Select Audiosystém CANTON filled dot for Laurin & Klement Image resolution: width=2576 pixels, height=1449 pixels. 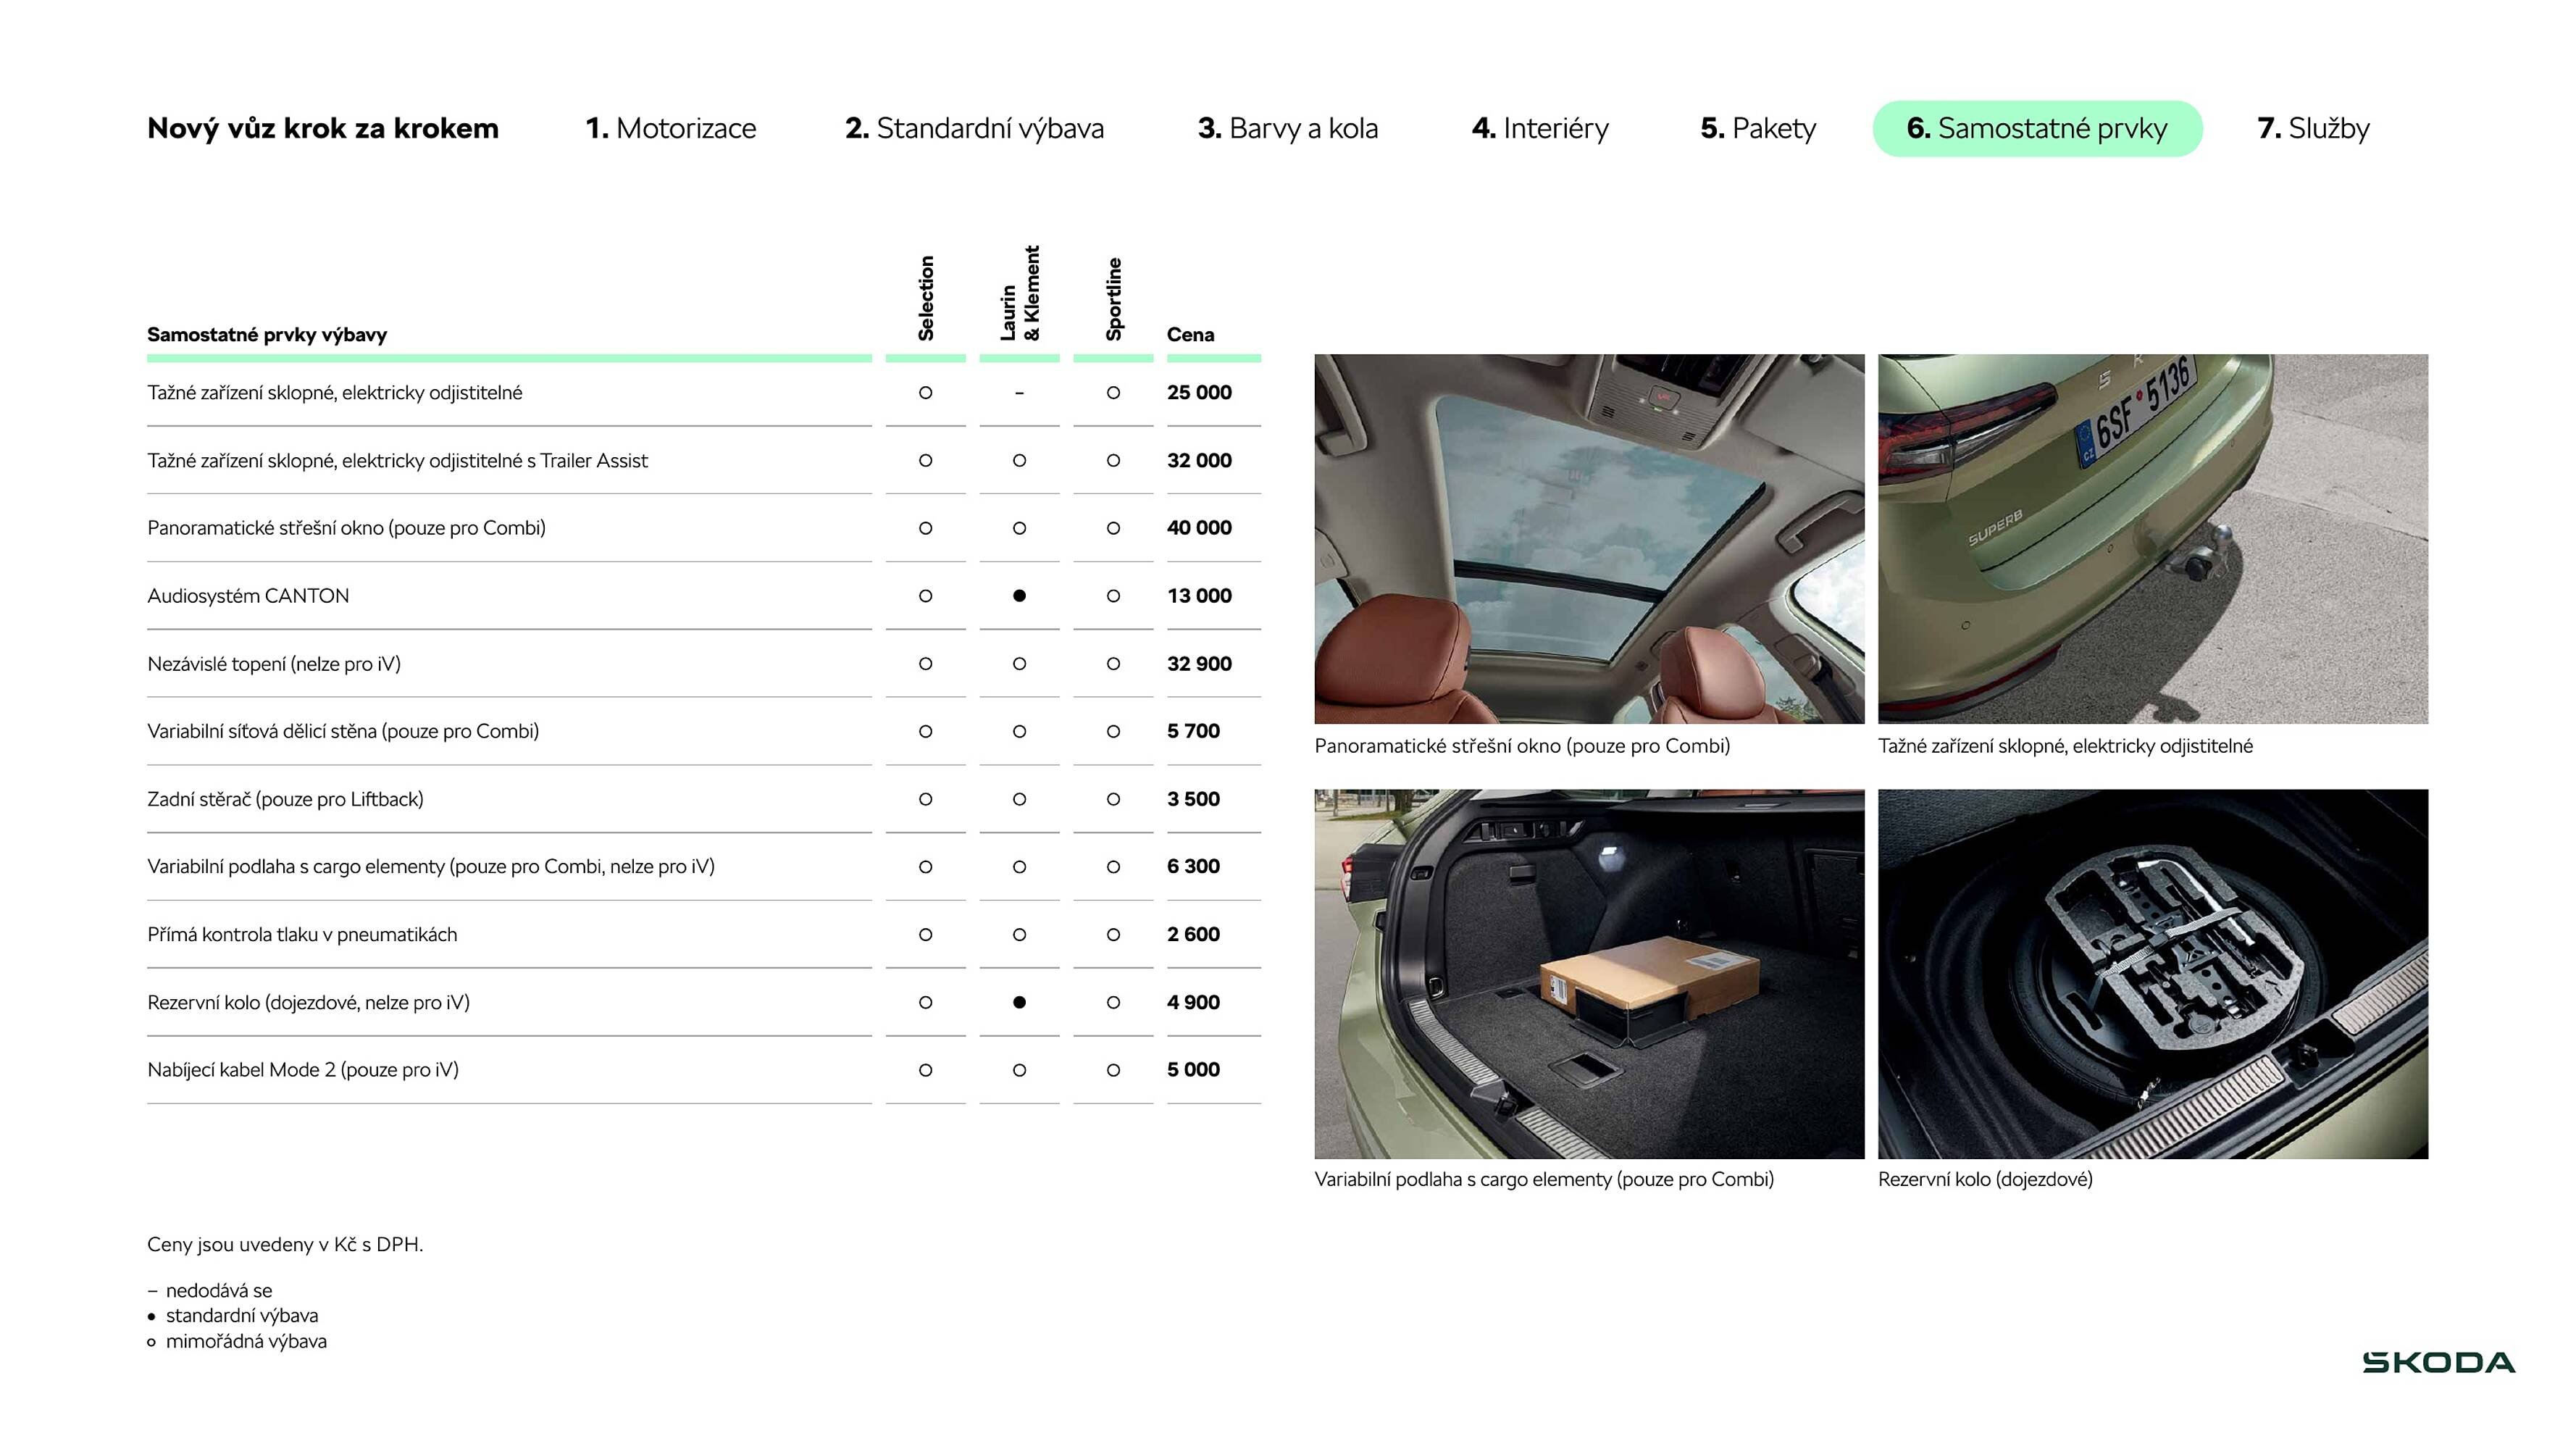coord(1019,596)
